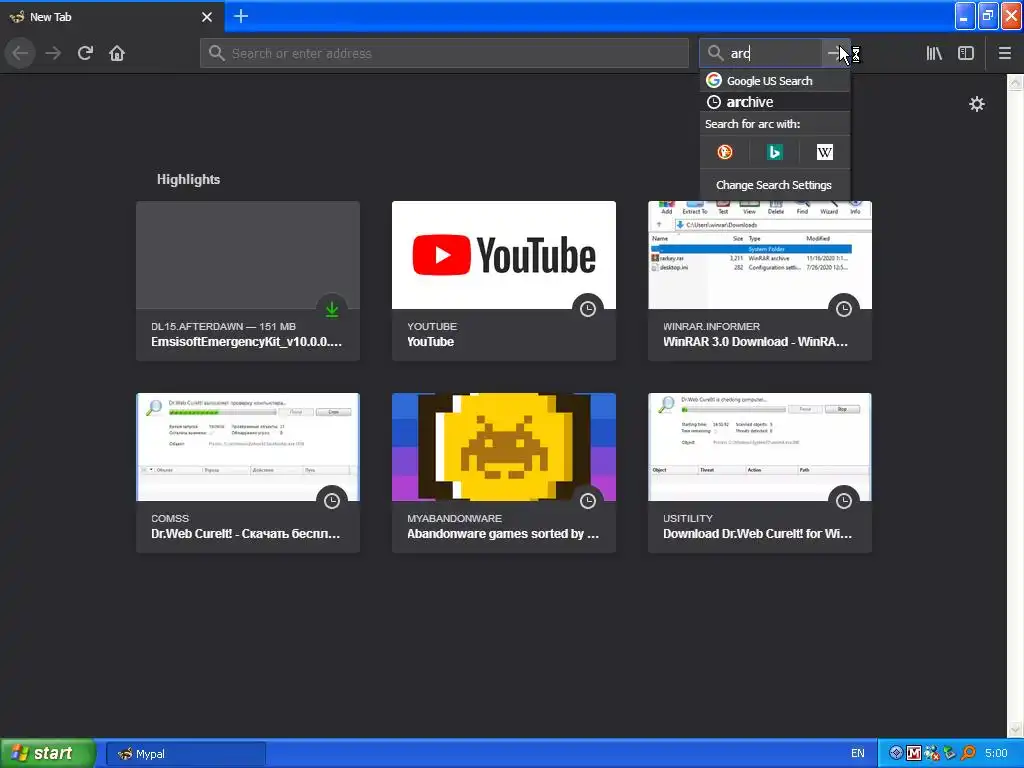Click into the search box containing arc
Viewport: 1024px width, 768px height.
[761, 53]
